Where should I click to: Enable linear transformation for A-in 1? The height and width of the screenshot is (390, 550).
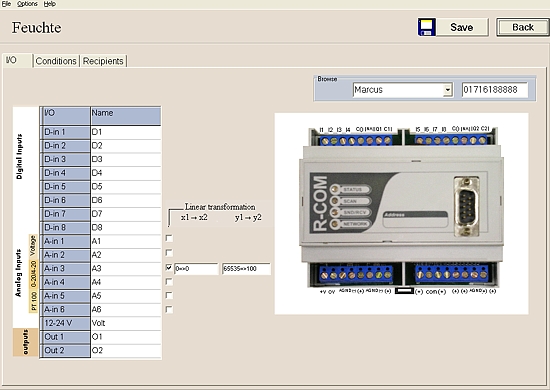pyautogui.click(x=169, y=238)
